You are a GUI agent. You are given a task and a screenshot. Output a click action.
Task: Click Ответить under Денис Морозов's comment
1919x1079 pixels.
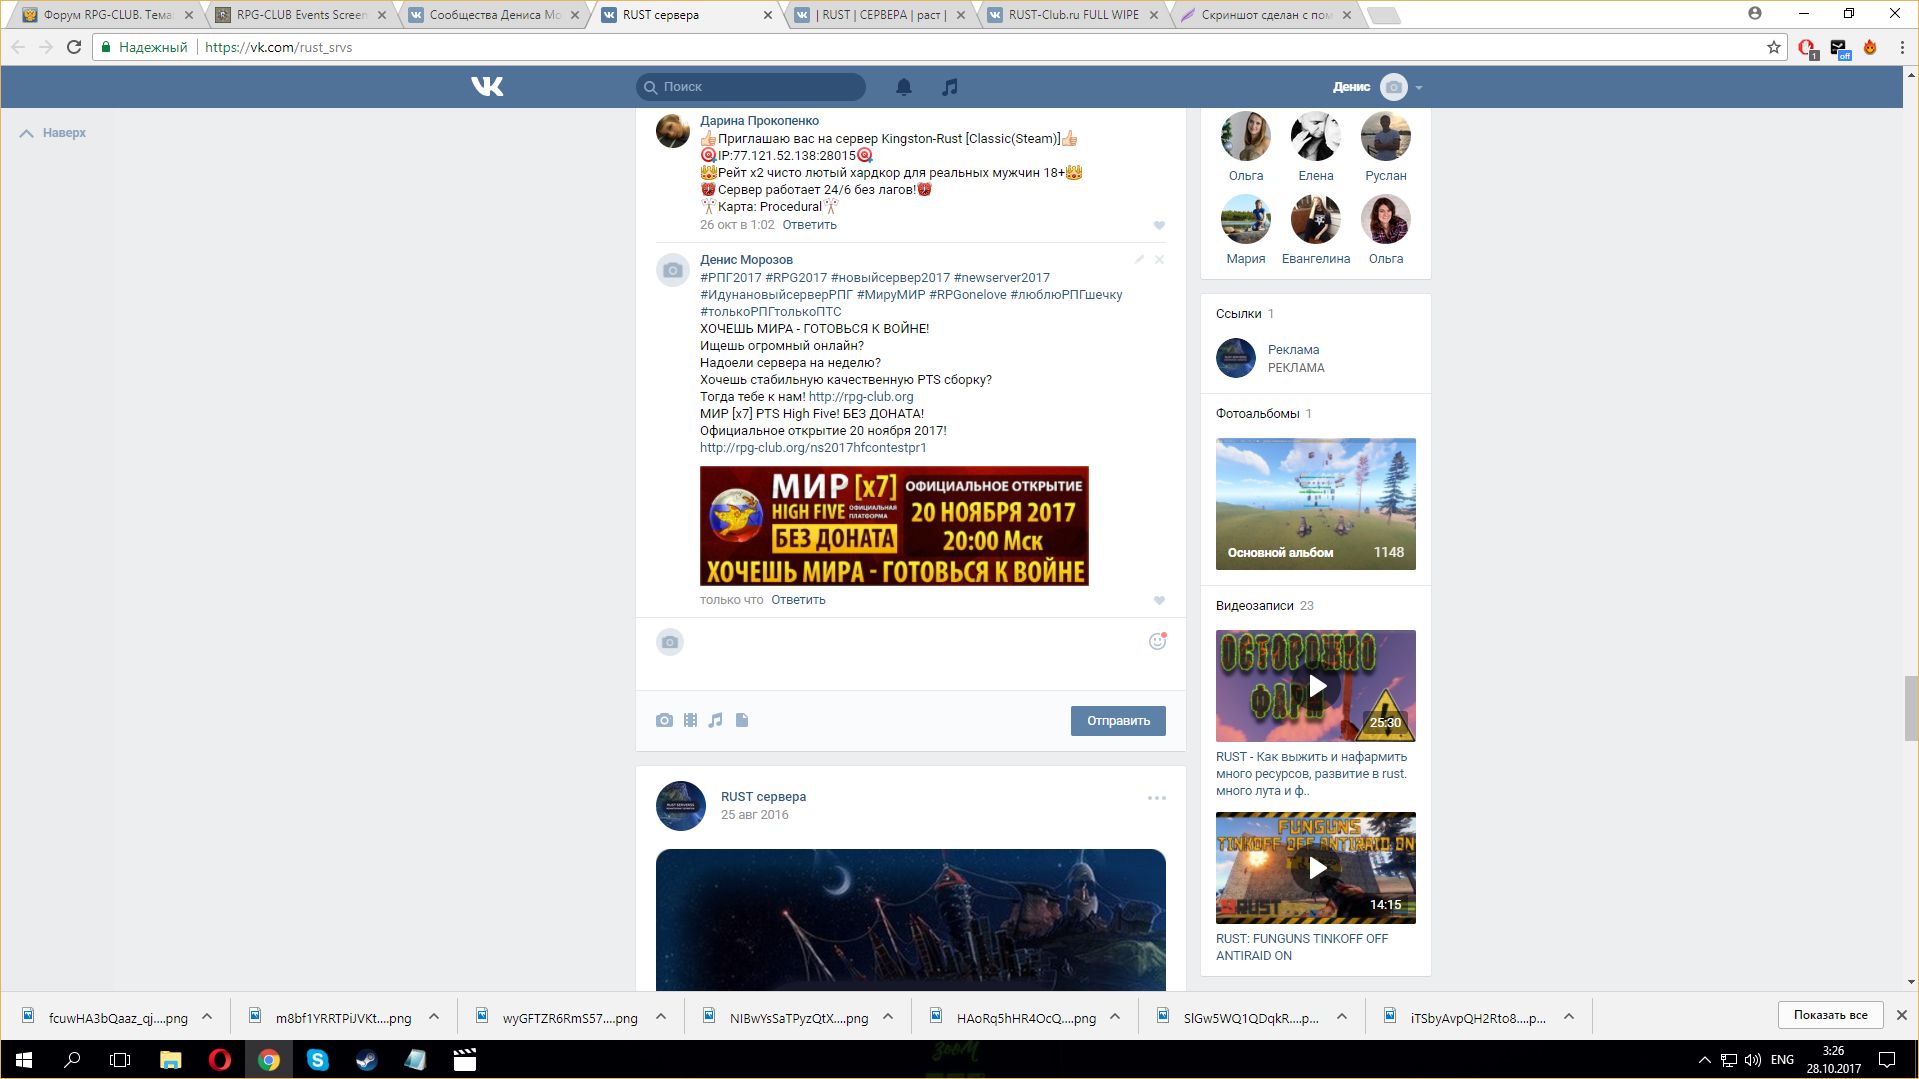point(798,600)
